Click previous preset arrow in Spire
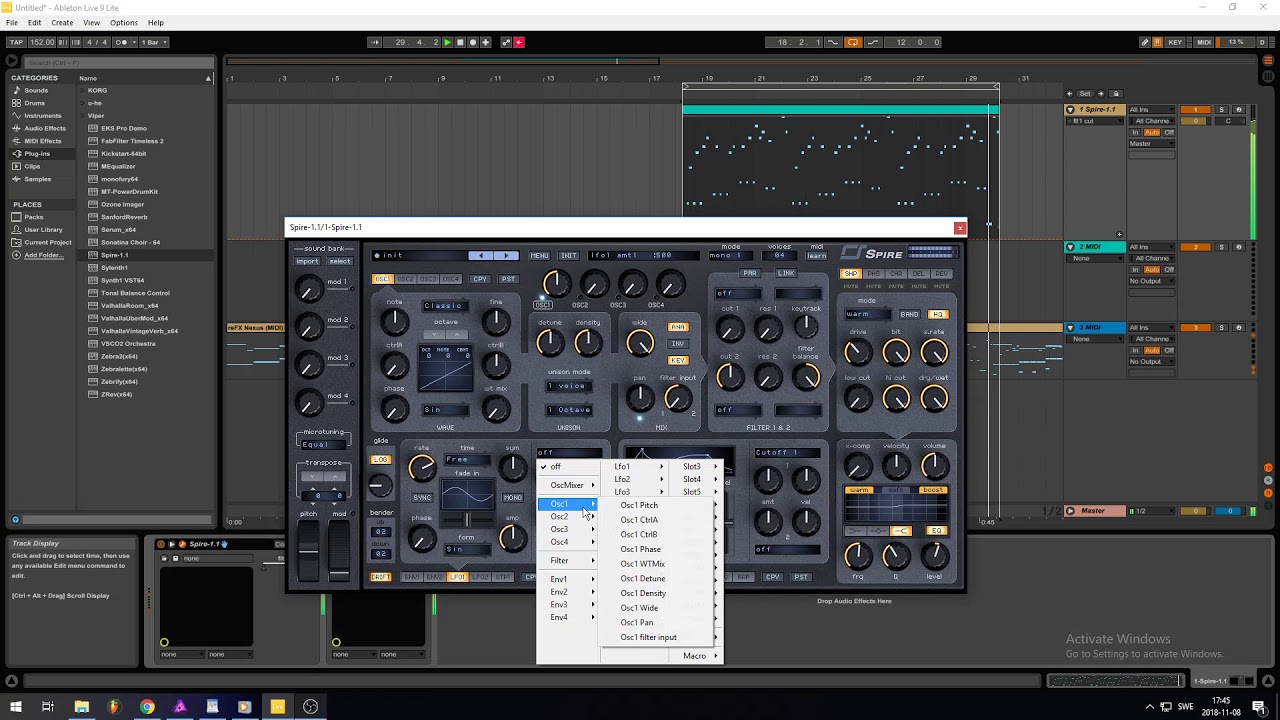Image resolution: width=1280 pixels, height=720 pixels. click(482, 255)
